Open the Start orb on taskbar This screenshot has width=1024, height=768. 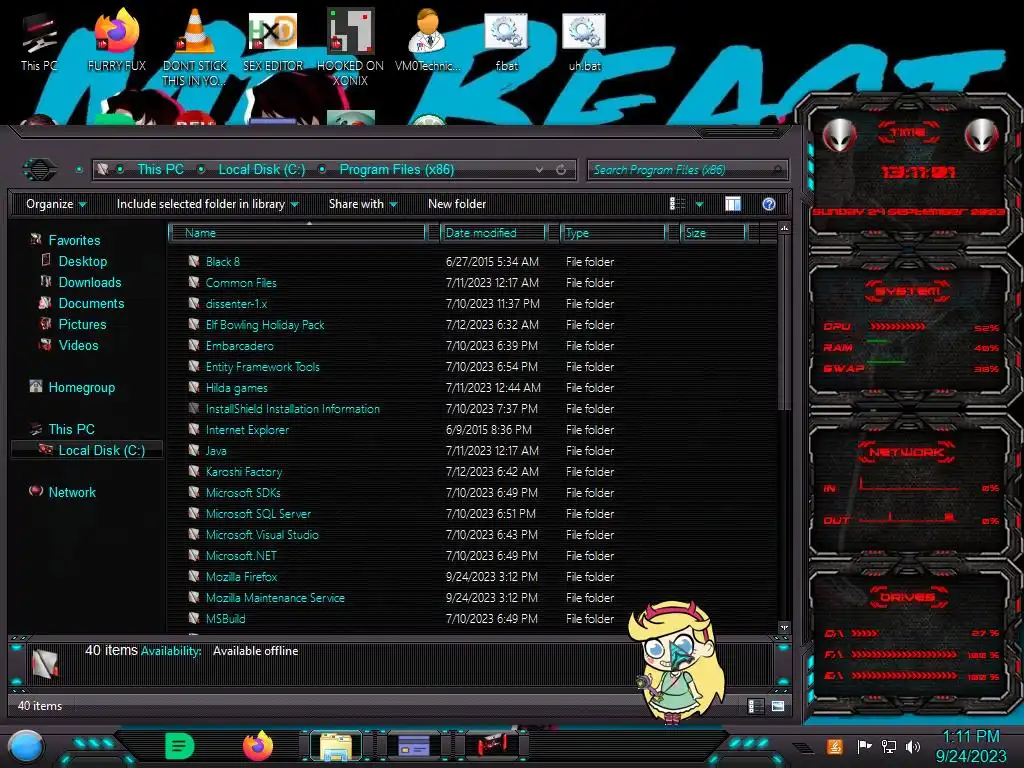pos(26,746)
